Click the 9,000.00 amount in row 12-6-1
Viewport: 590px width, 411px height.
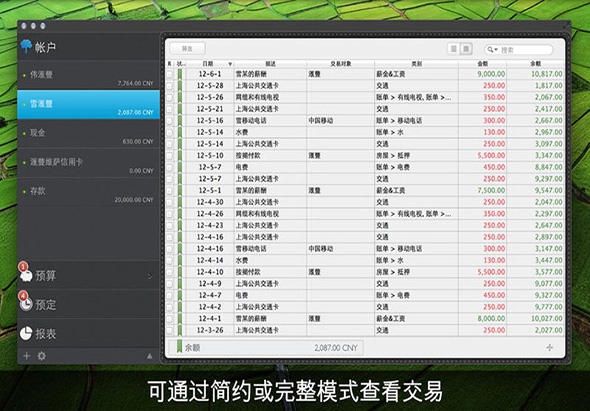pyautogui.click(x=491, y=74)
